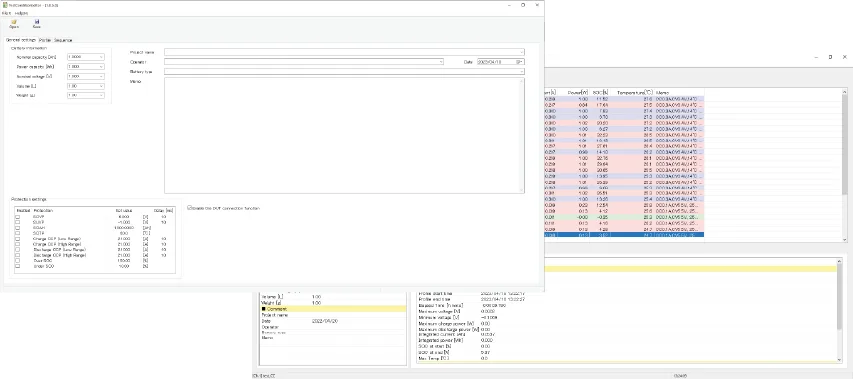
Task: Select the General settings tab
Action: (21, 40)
